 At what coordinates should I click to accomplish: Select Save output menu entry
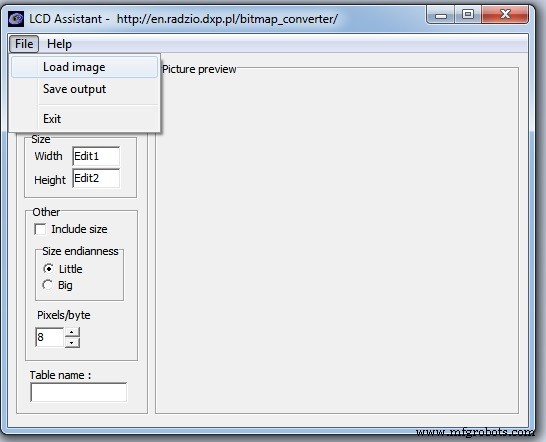(85, 89)
